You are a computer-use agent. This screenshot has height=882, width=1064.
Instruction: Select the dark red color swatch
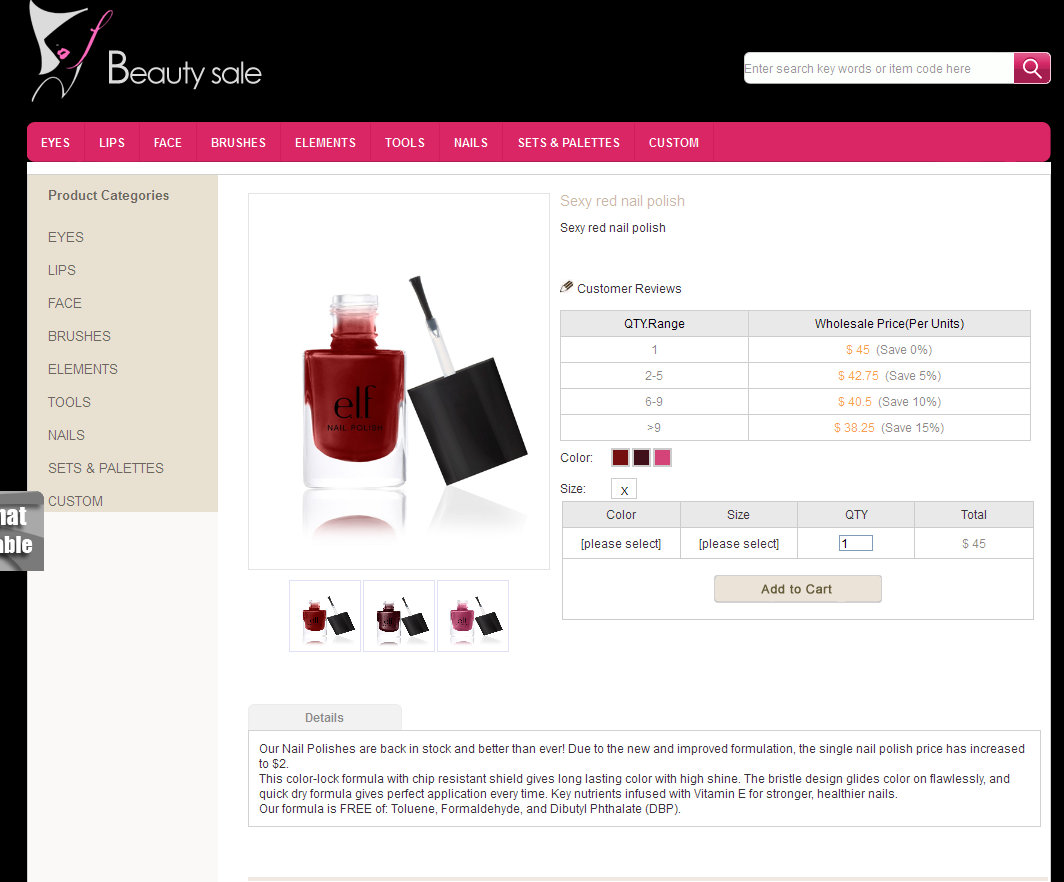point(620,457)
